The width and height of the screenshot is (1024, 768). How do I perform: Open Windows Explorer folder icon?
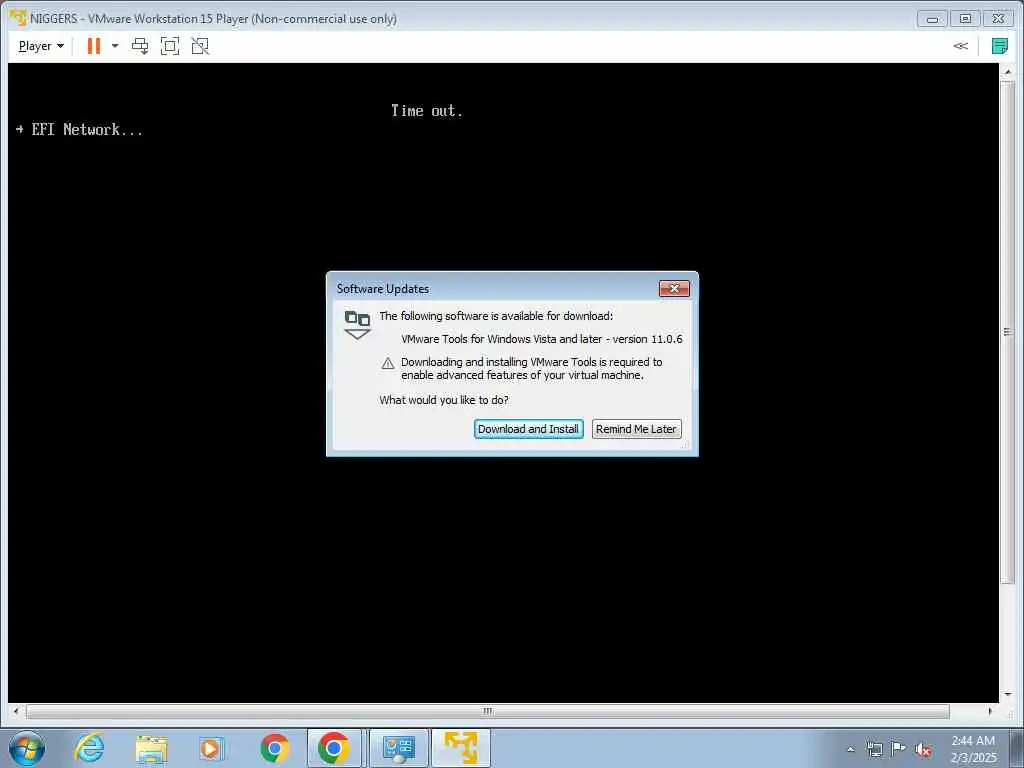coord(152,748)
